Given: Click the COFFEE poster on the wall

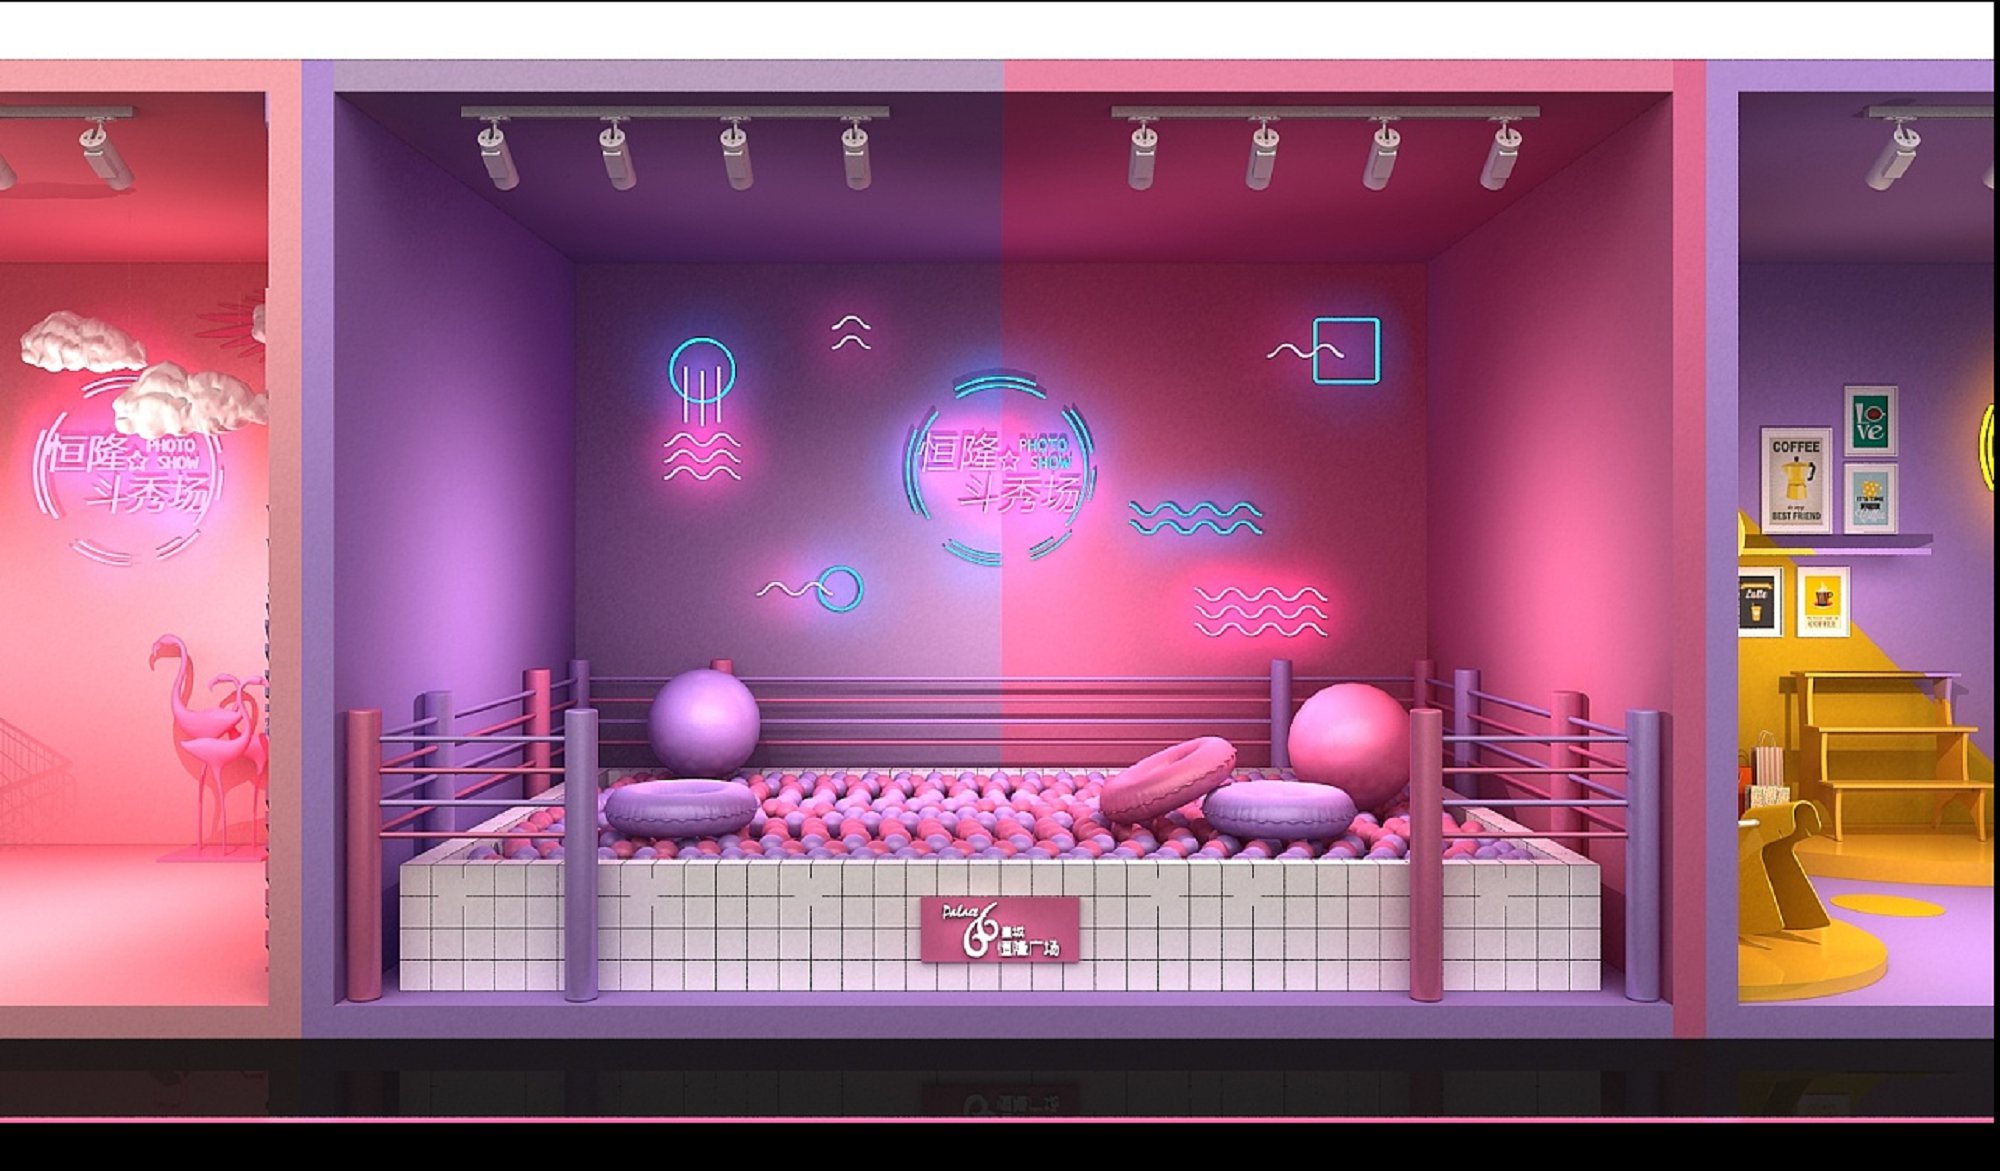Looking at the screenshot, I should pos(1795,480).
